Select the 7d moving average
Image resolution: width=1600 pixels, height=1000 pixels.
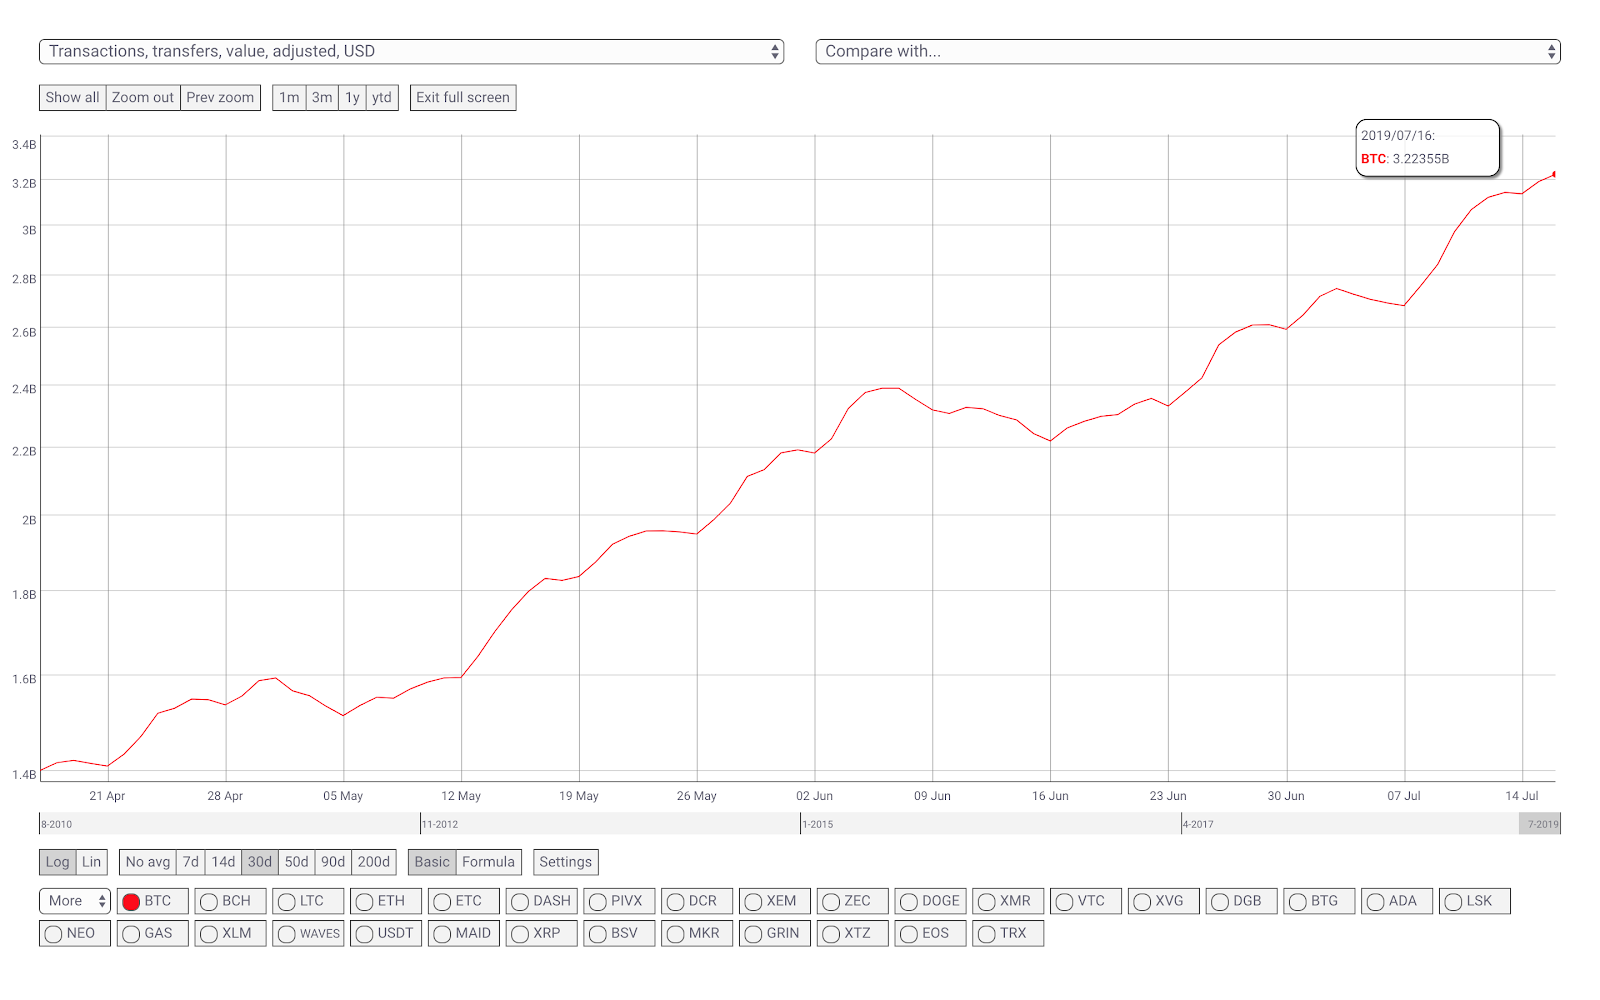point(191,862)
